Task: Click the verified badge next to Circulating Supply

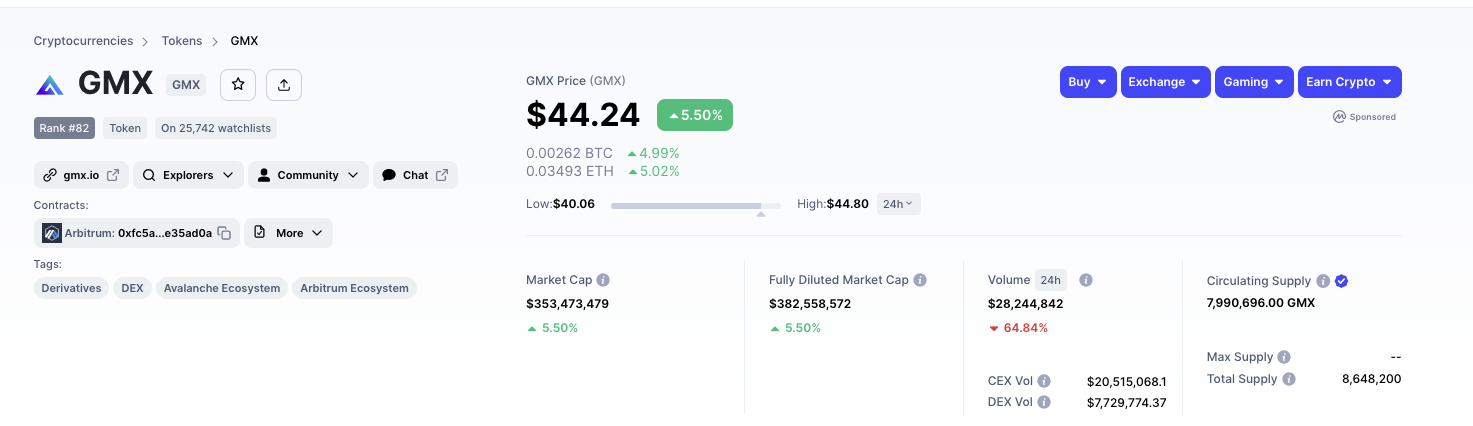Action: click(1342, 281)
